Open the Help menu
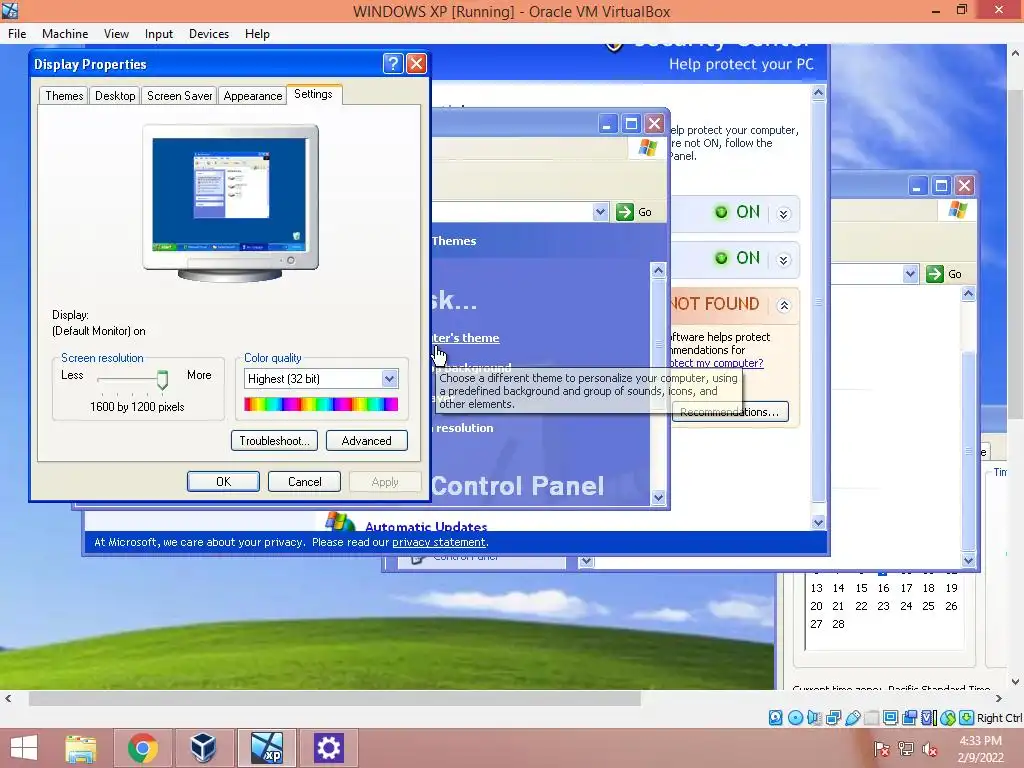 [257, 34]
